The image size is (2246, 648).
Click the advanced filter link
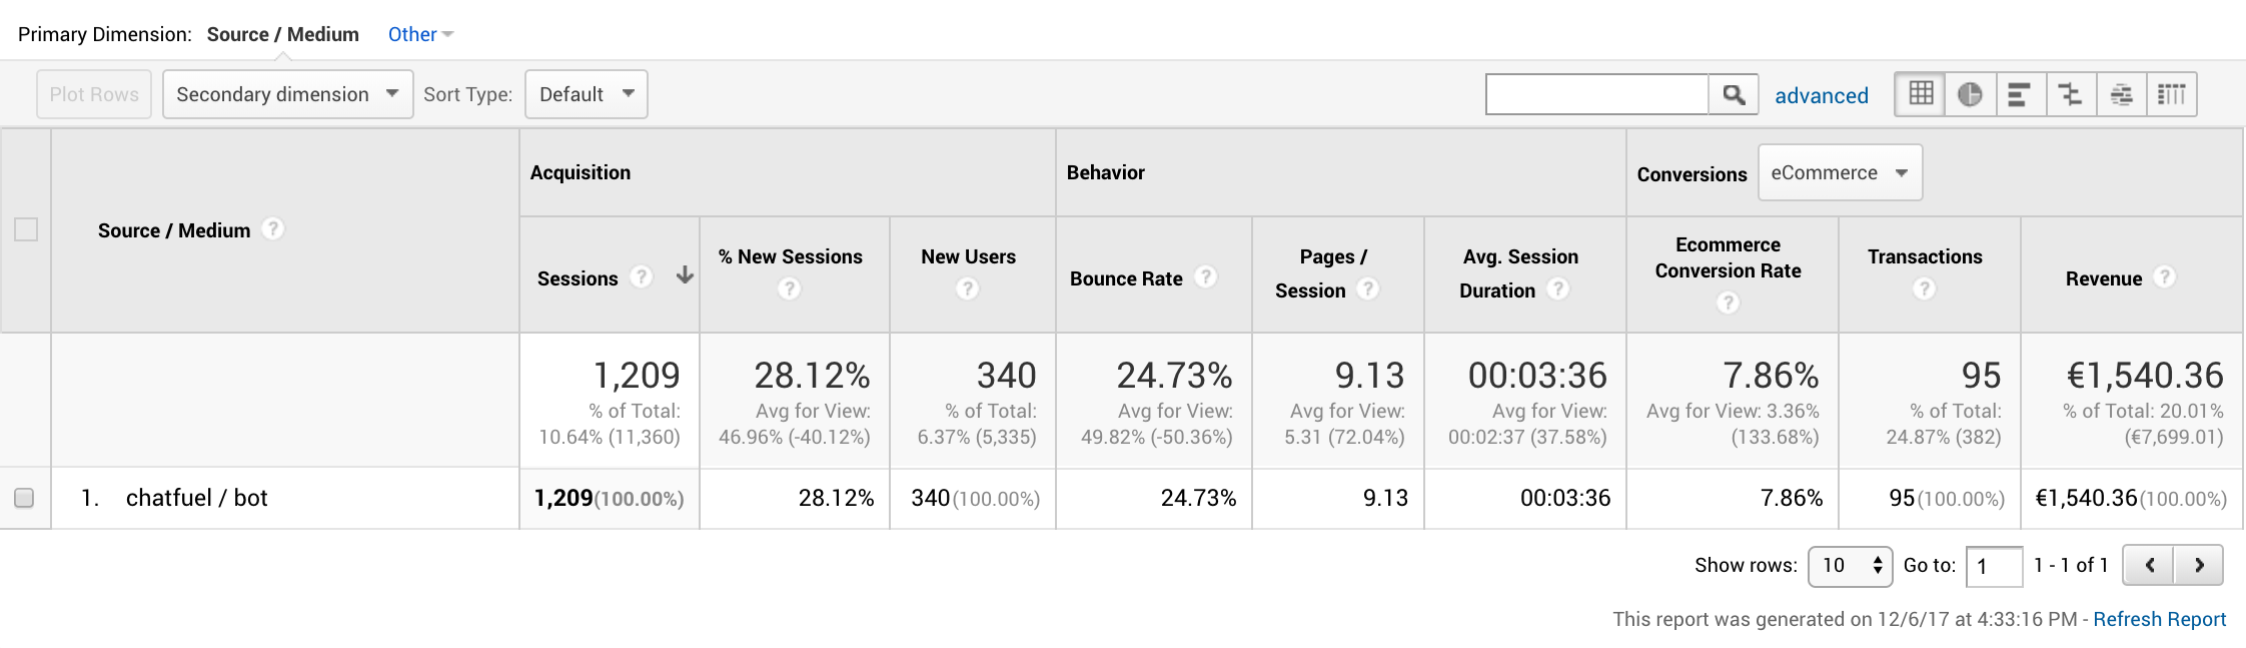pyautogui.click(x=1821, y=96)
